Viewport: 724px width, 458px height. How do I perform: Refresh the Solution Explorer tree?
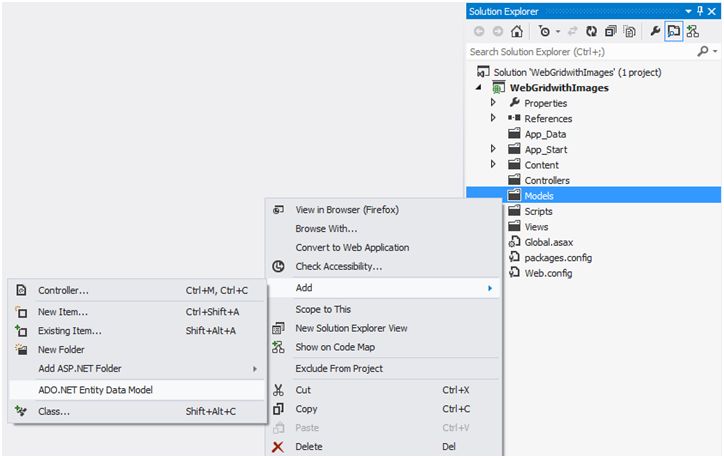[591, 31]
